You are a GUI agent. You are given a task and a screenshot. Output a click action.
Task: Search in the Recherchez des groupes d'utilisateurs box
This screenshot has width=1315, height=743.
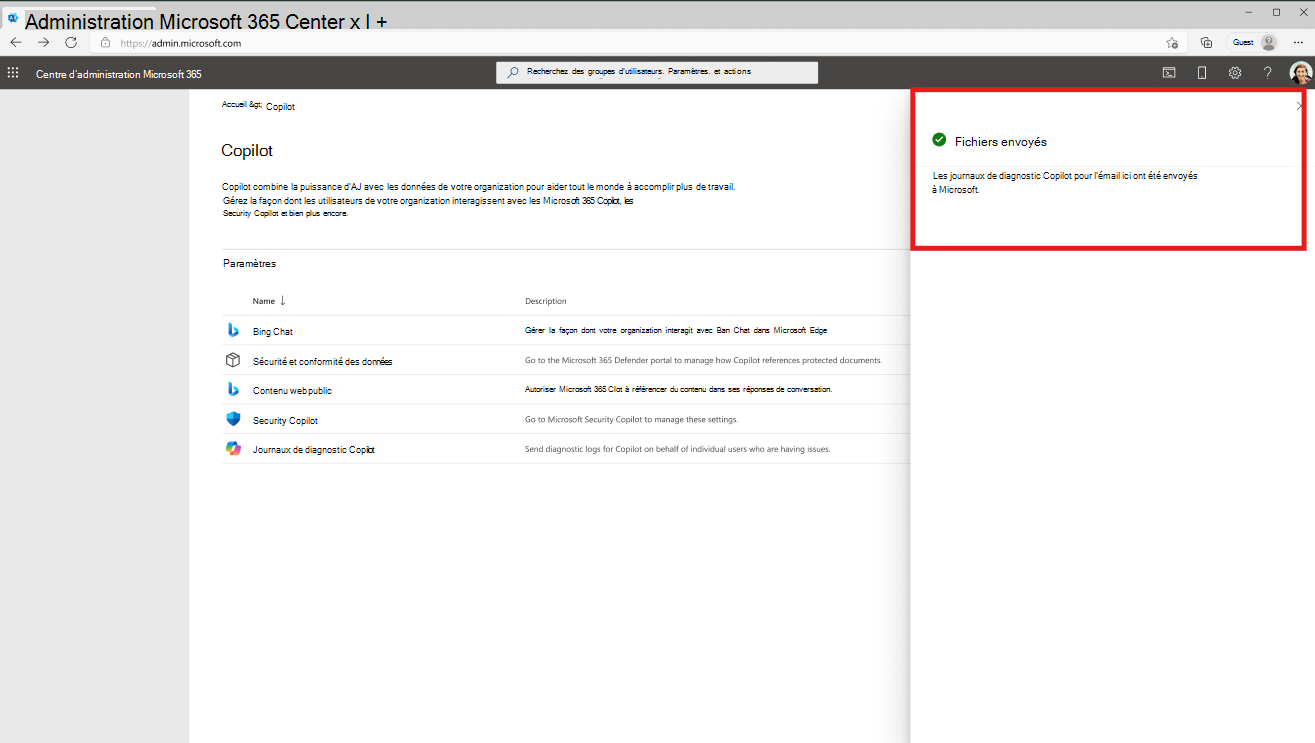(x=657, y=72)
